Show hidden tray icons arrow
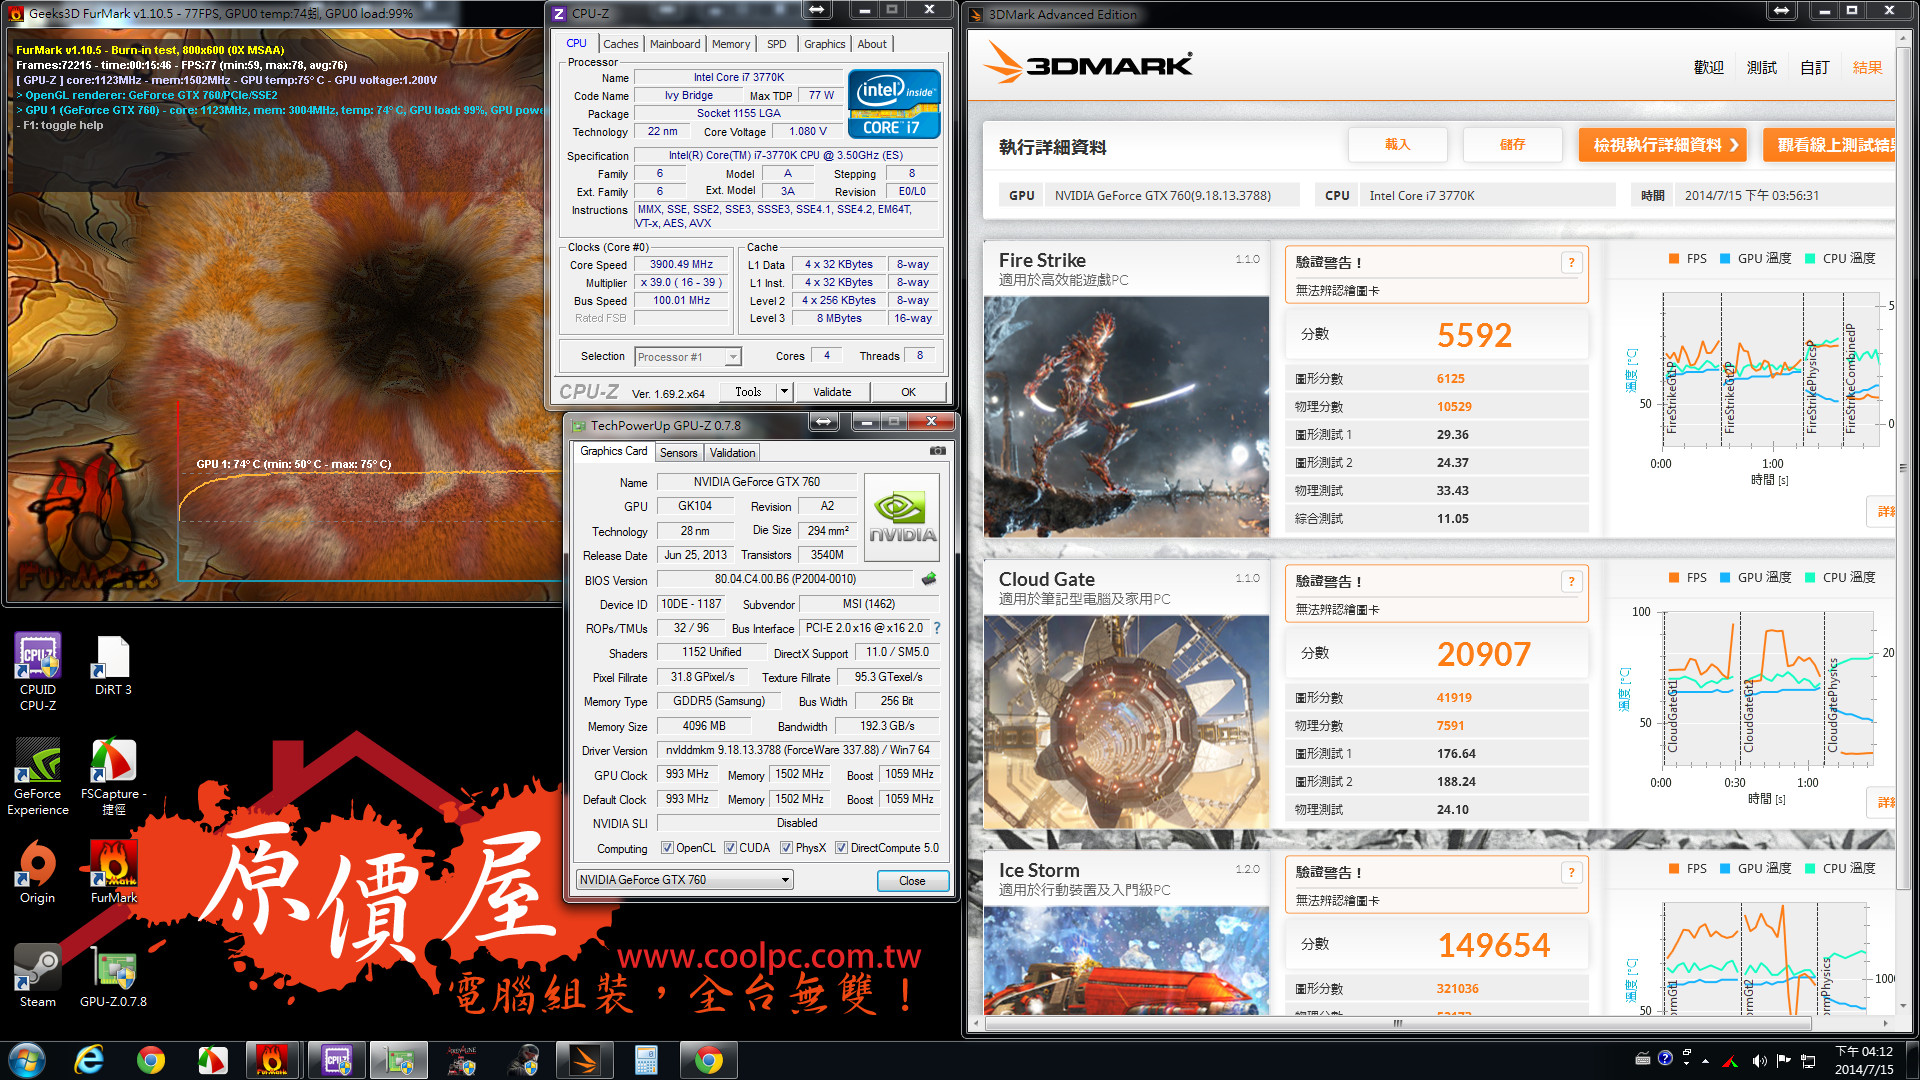The image size is (1920, 1080). tap(1705, 1060)
